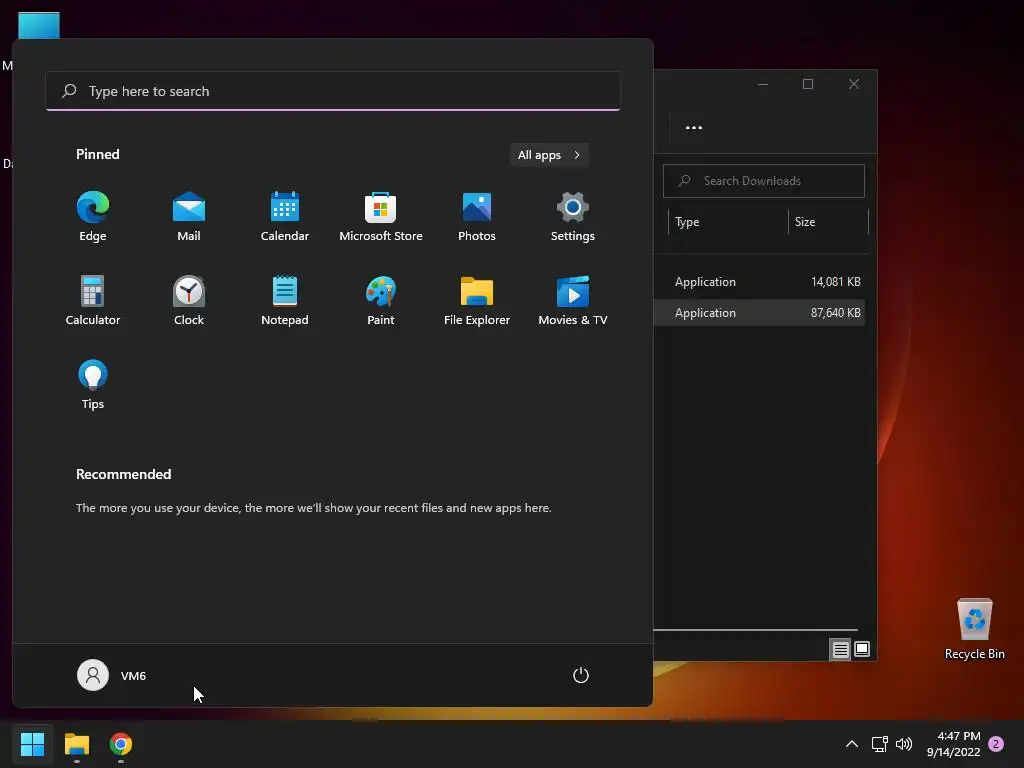The image size is (1024, 768).
Task: Click the Search Downloads box in Explorer
Action: [763, 181]
